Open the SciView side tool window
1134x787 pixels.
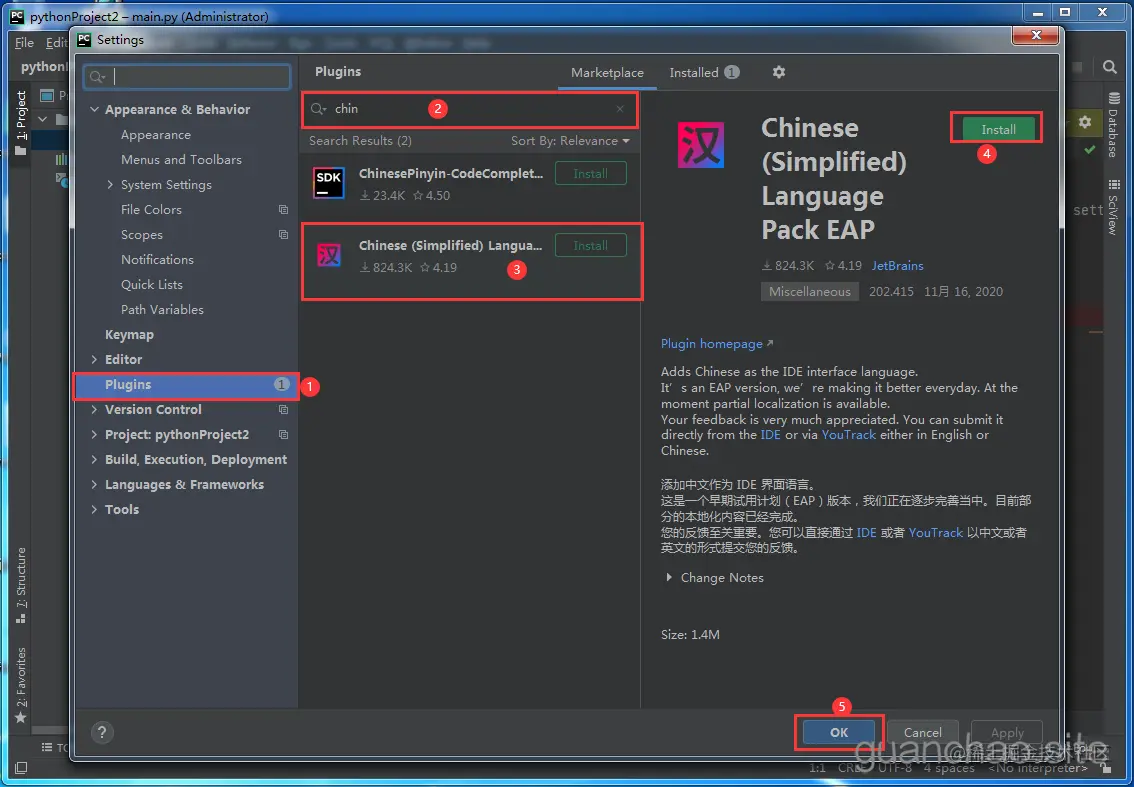click(1112, 206)
